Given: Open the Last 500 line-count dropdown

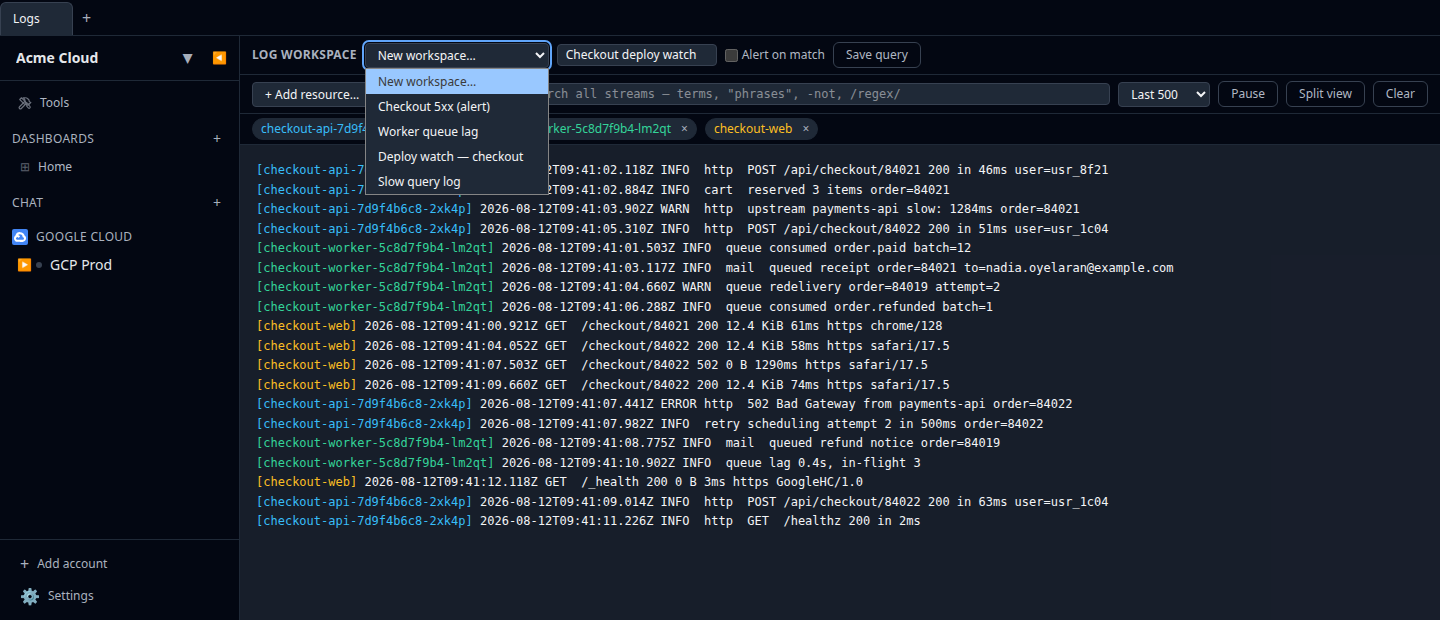Looking at the screenshot, I should [1164, 94].
